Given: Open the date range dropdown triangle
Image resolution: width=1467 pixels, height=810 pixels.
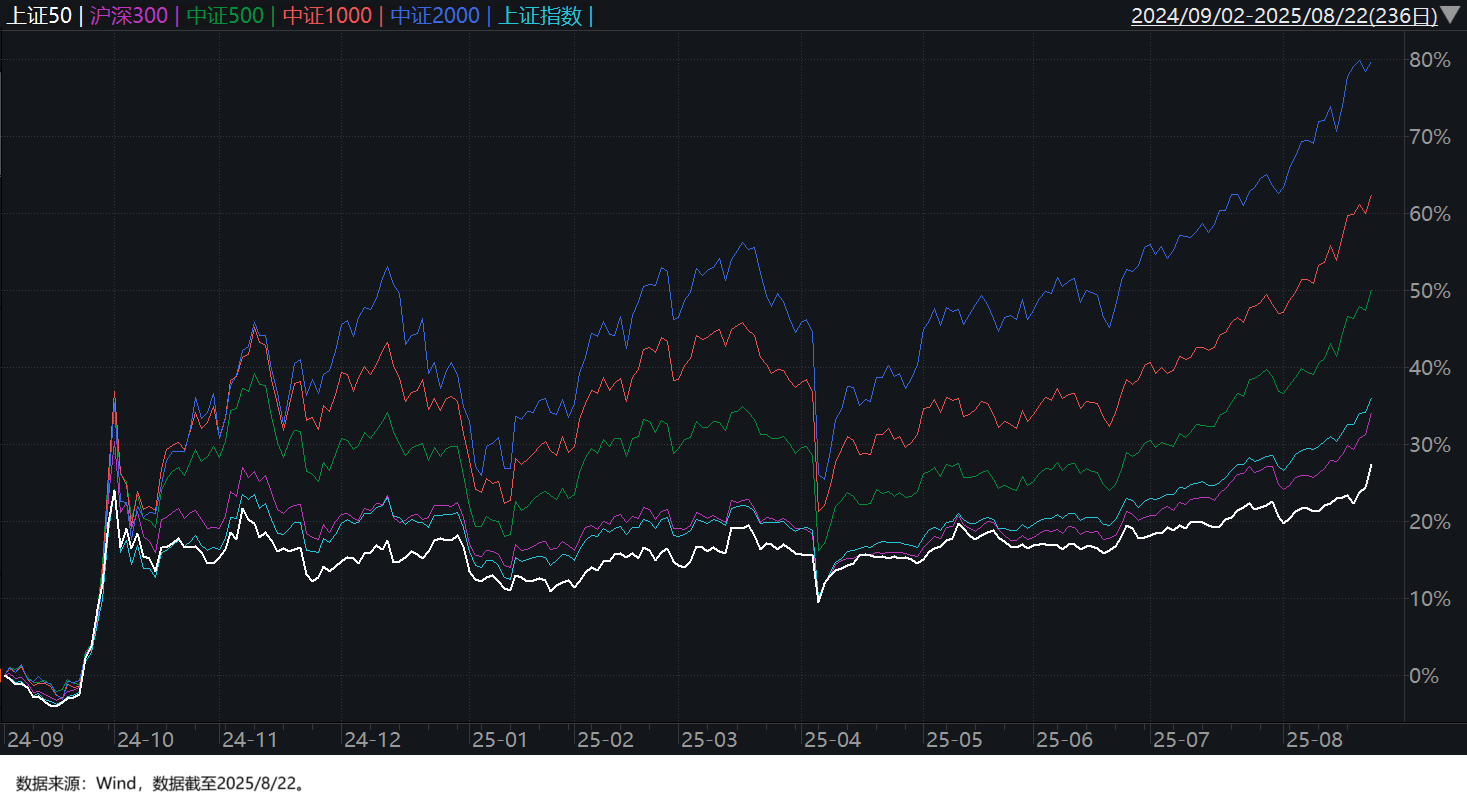Looking at the screenshot, I should (1449, 16).
